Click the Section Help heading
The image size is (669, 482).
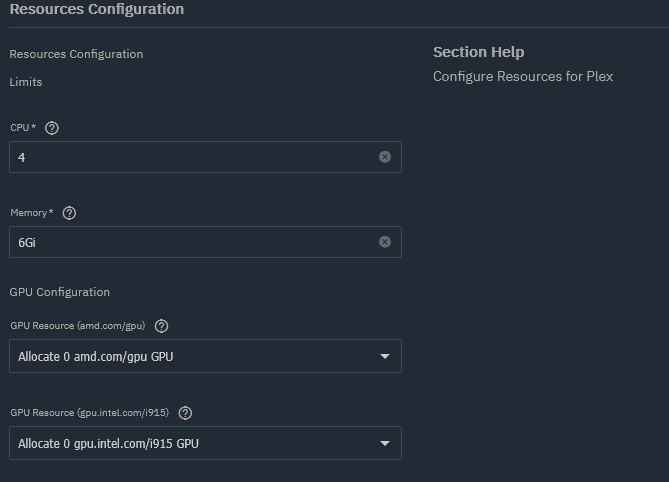point(479,52)
